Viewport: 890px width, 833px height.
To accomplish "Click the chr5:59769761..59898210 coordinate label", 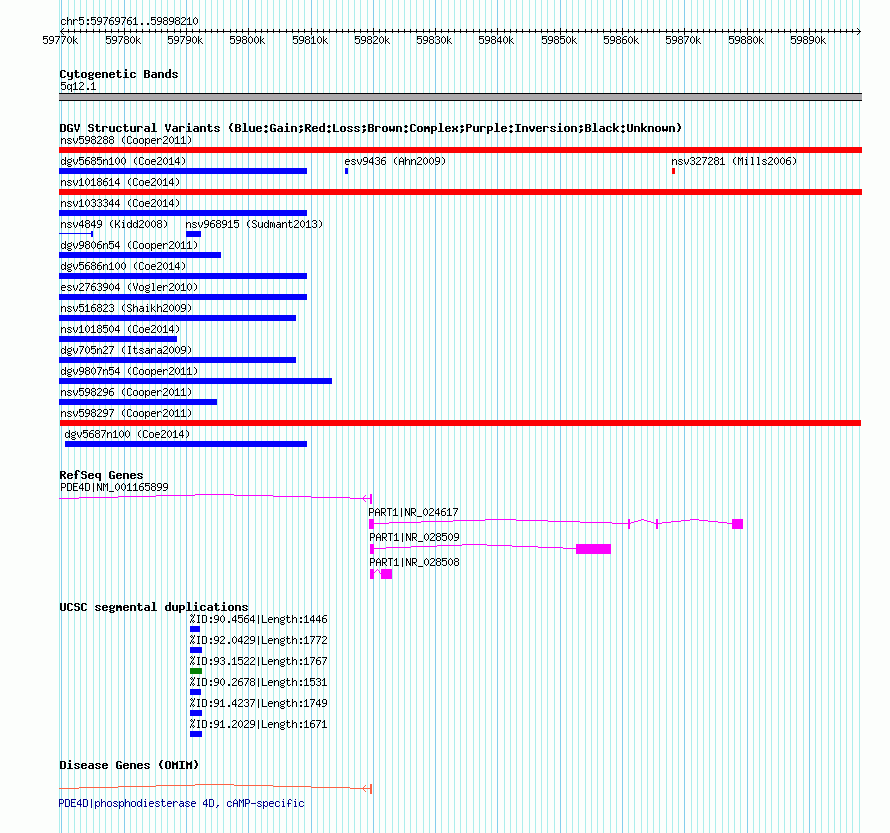I will click(x=129, y=22).
